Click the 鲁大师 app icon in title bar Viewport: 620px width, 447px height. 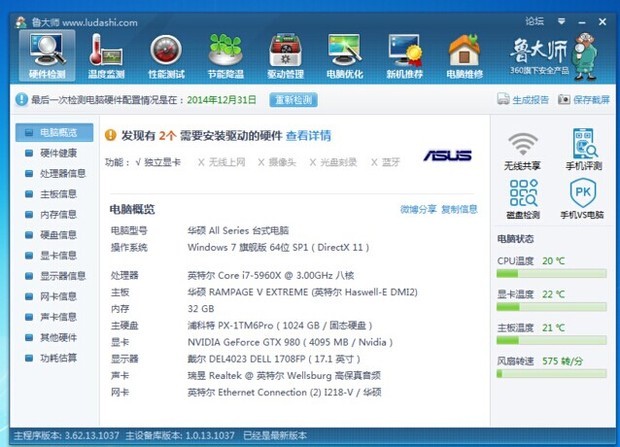click(21, 22)
